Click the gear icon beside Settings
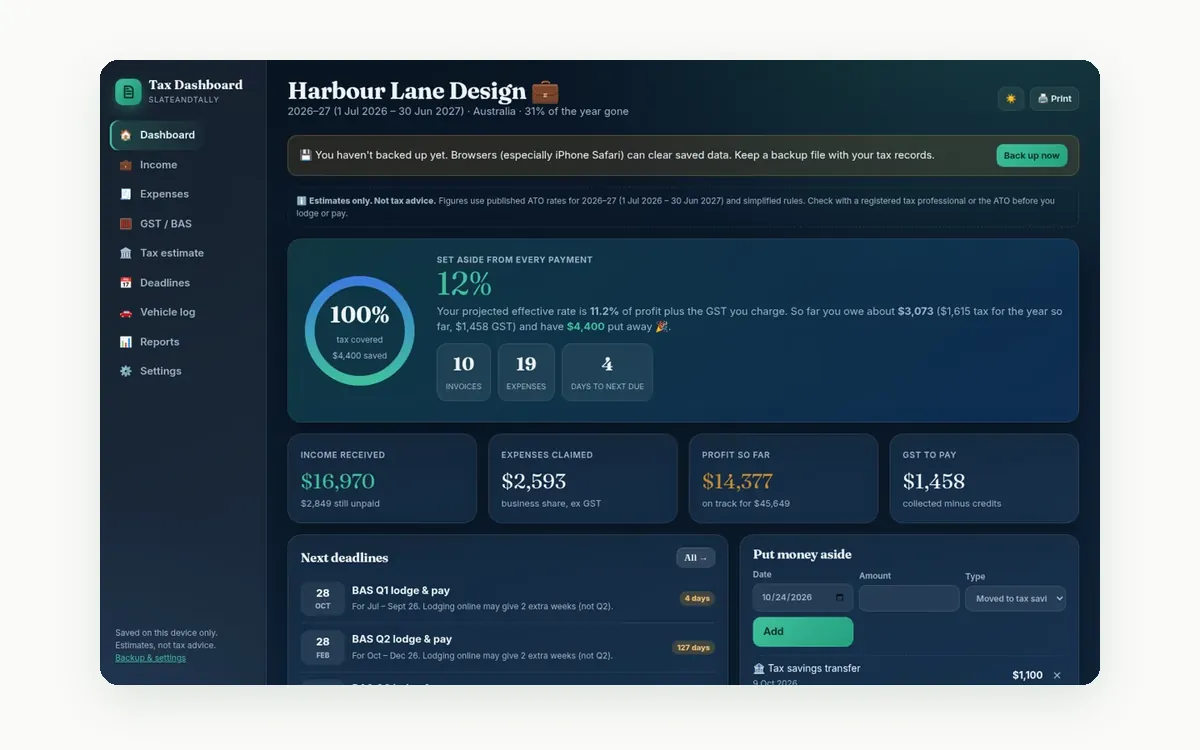 [x=126, y=371]
